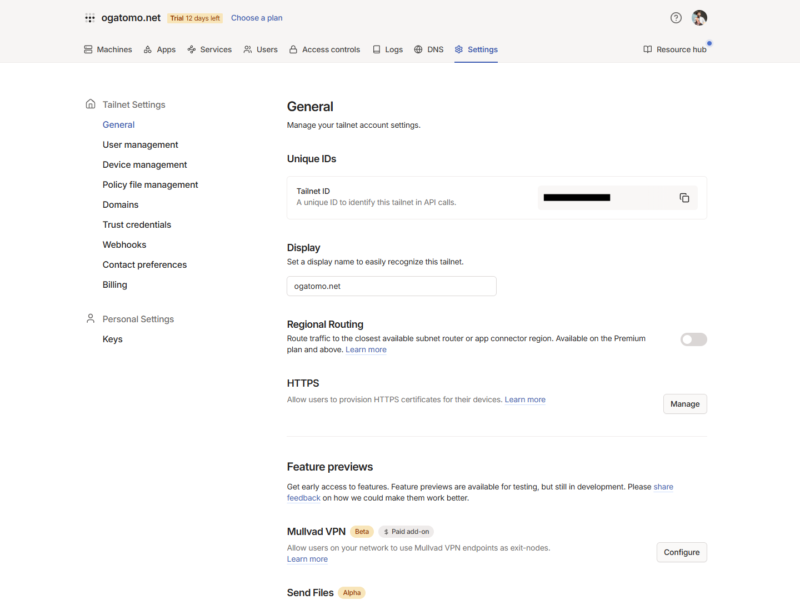800x600 pixels.
Task: Click the Apps icon in the nav bar
Action: pyautogui.click(x=147, y=49)
